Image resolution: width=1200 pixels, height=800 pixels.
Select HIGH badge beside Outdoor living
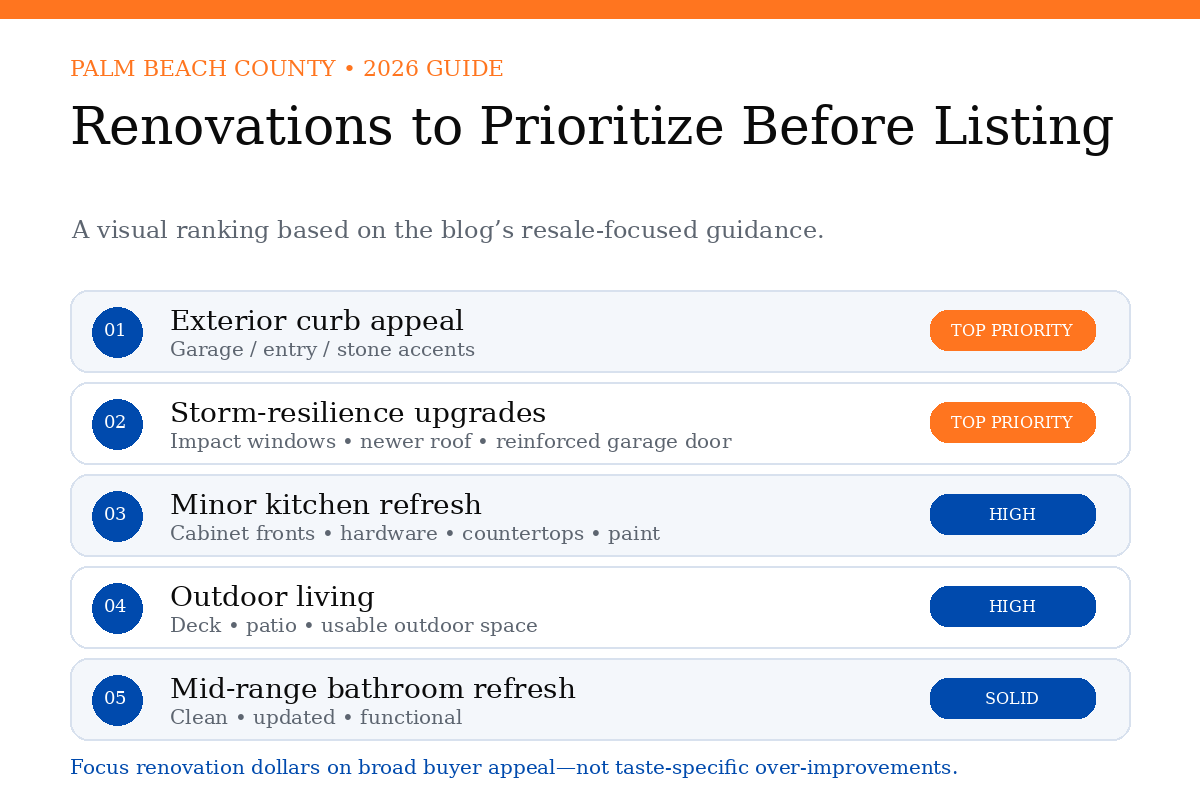coord(1013,607)
